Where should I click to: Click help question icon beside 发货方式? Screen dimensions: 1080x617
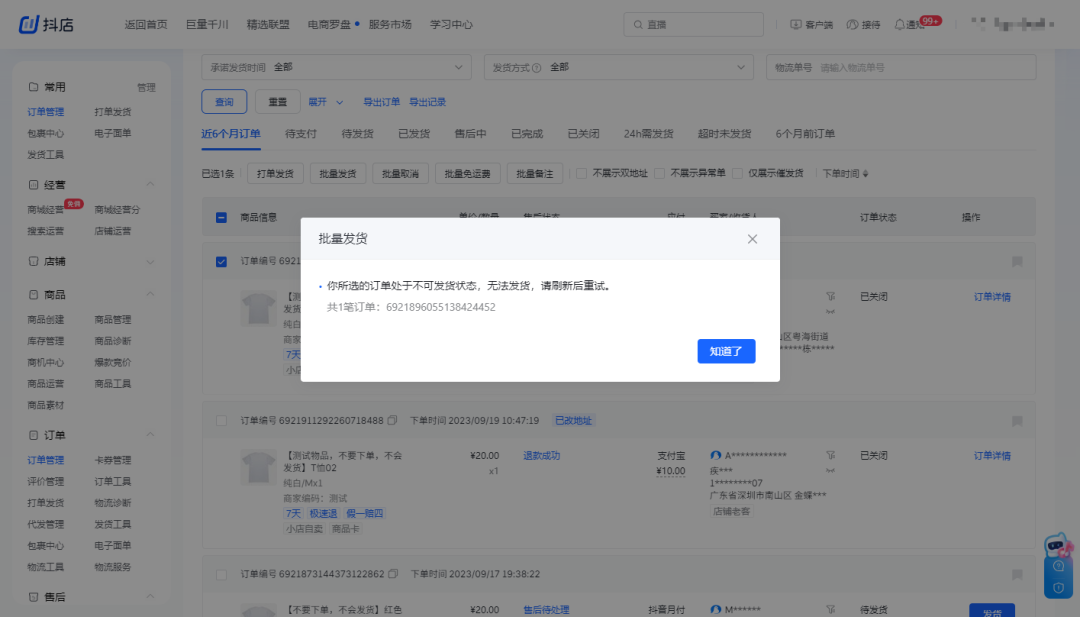(x=537, y=67)
